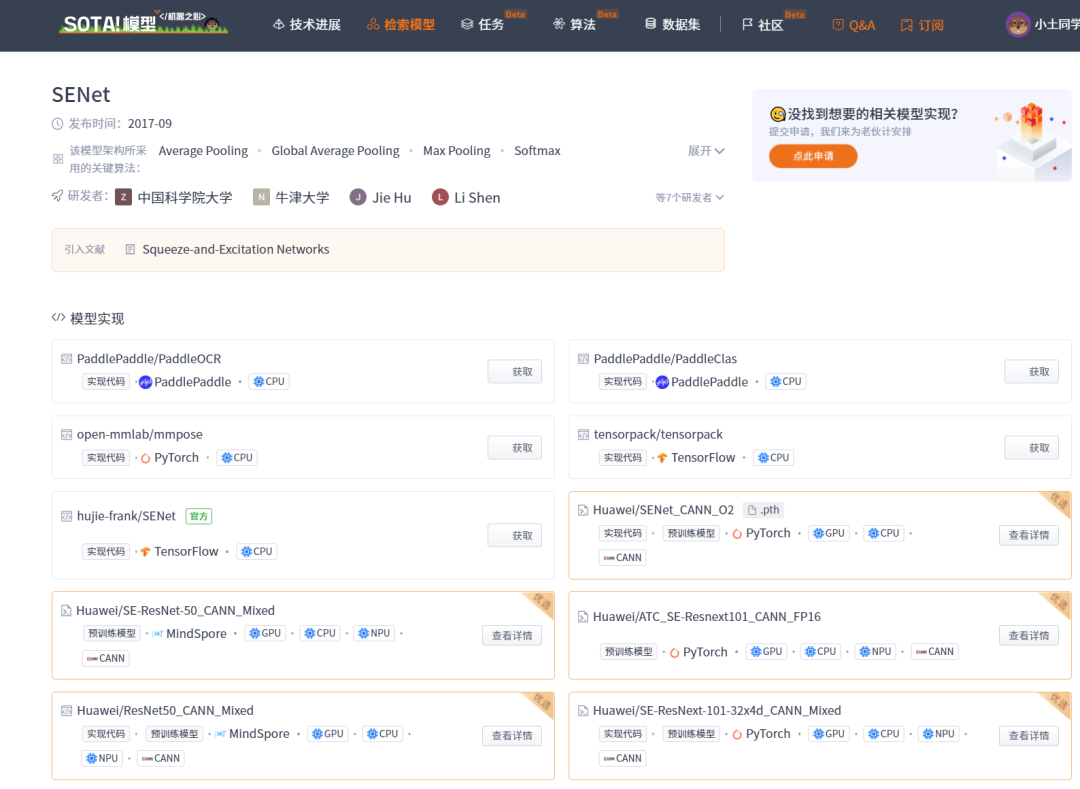Screen dimensions: 1080x789
Task: Open the 任务 Beta section
Action: tap(482, 25)
